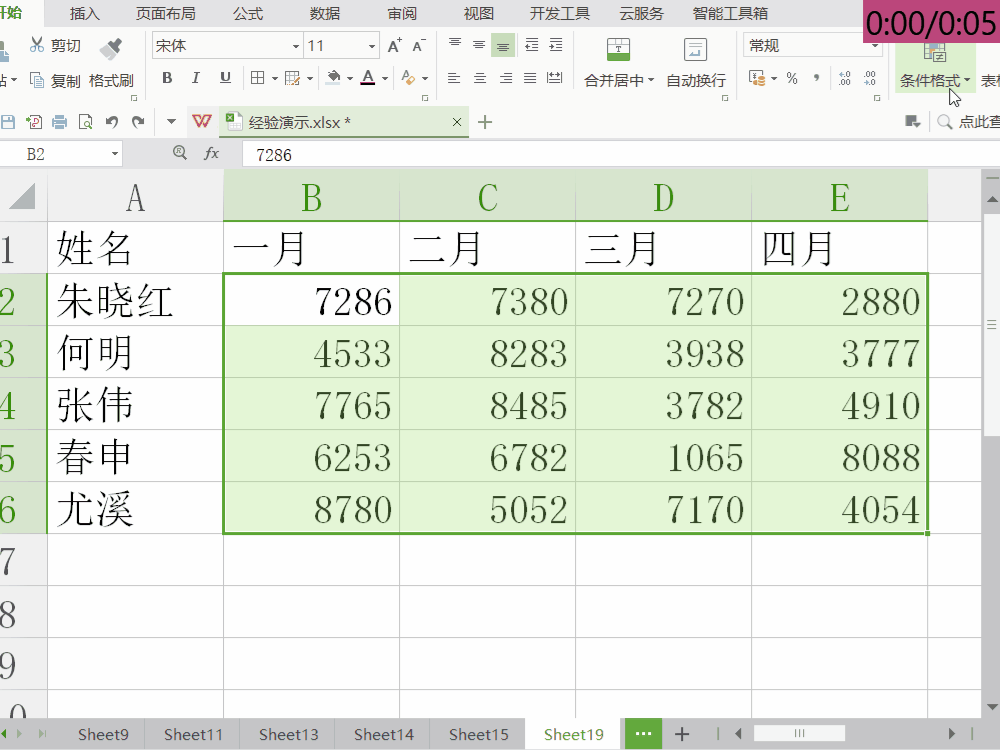The image size is (1000, 750).
Task: Open the borders dropdown arrow
Action: coord(275,78)
